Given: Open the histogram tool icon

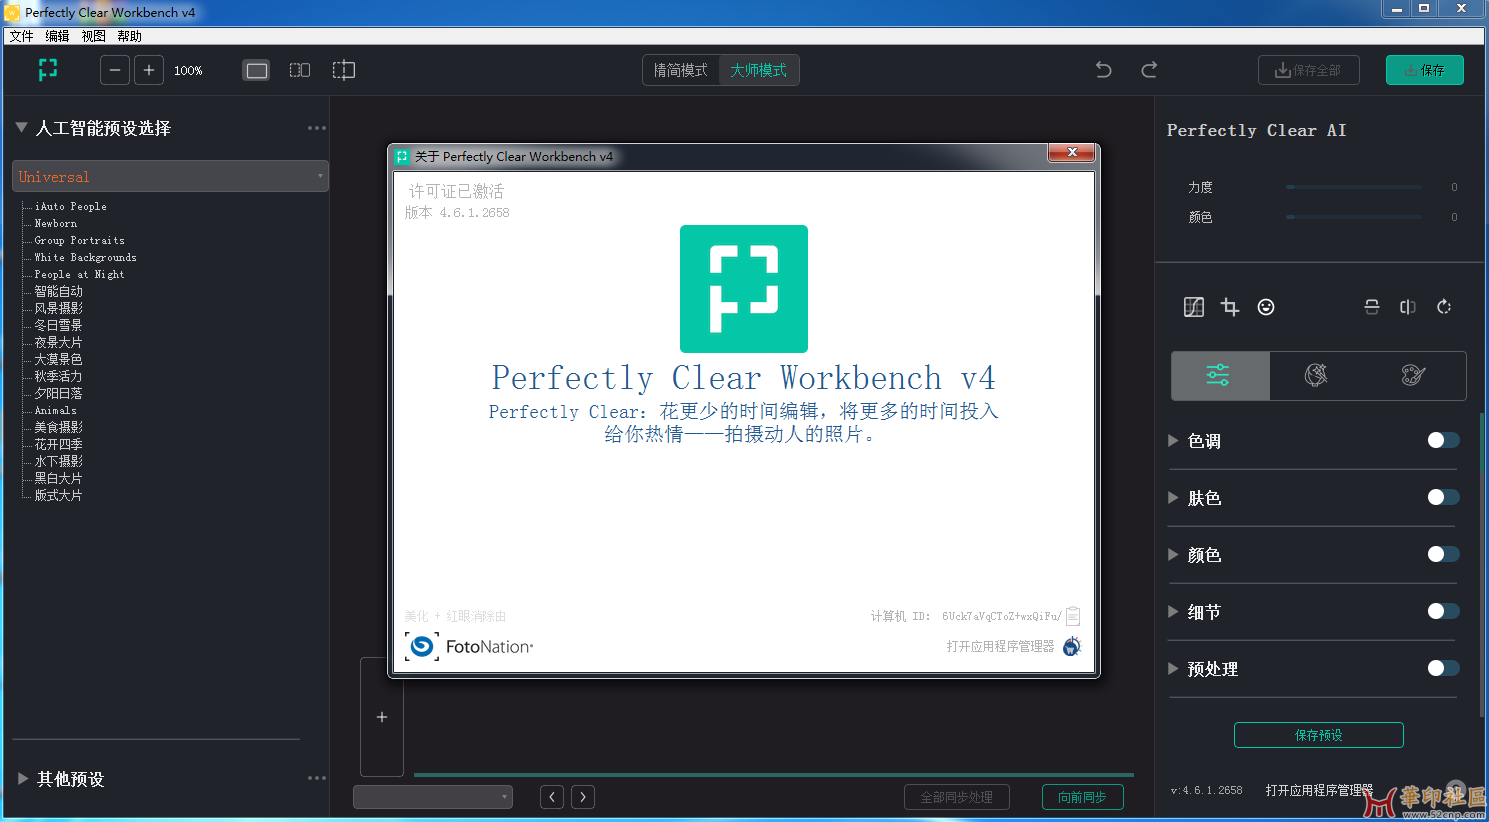Looking at the screenshot, I should coord(1194,307).
